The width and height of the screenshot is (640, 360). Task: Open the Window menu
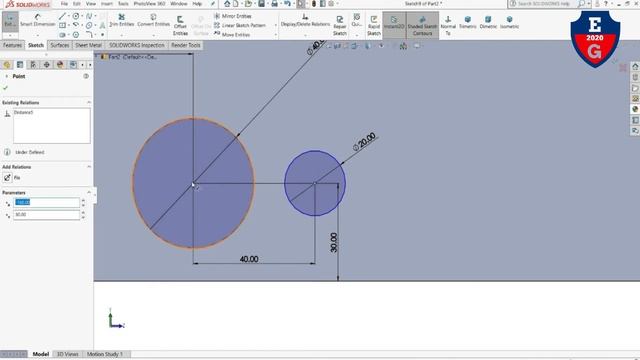coord(178,4)
